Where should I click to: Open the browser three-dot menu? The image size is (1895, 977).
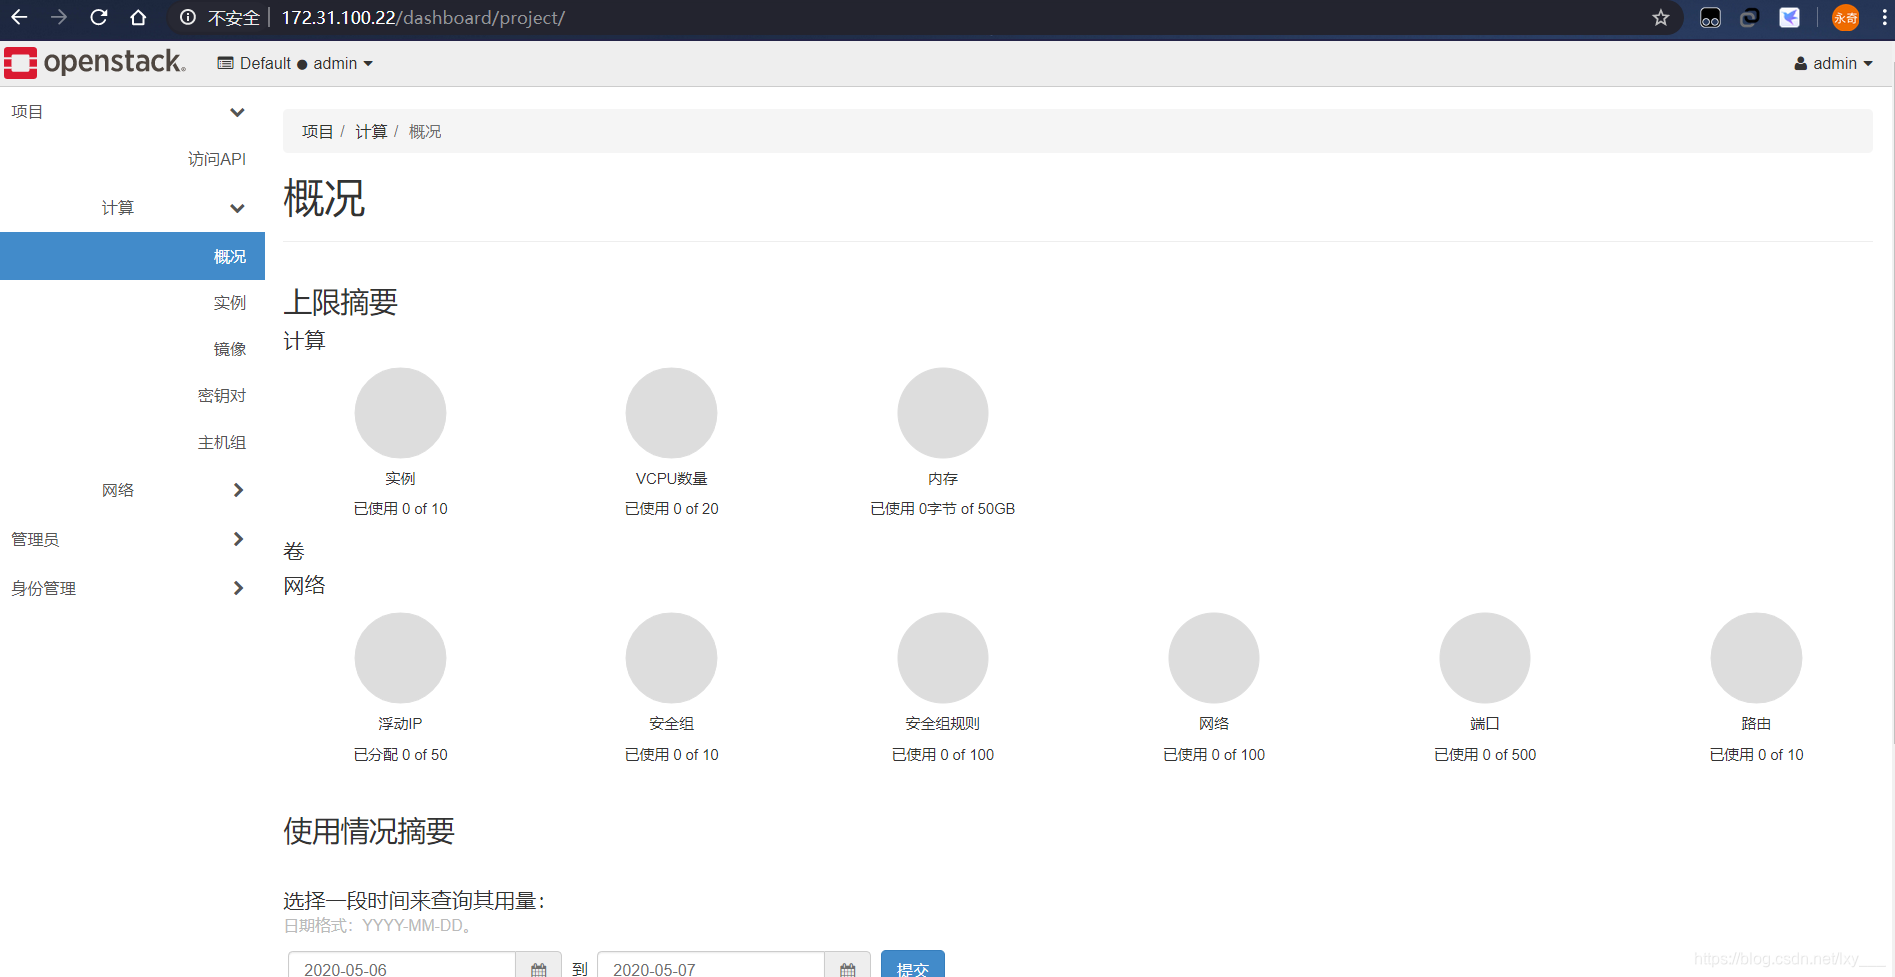tap(1884, 17)
